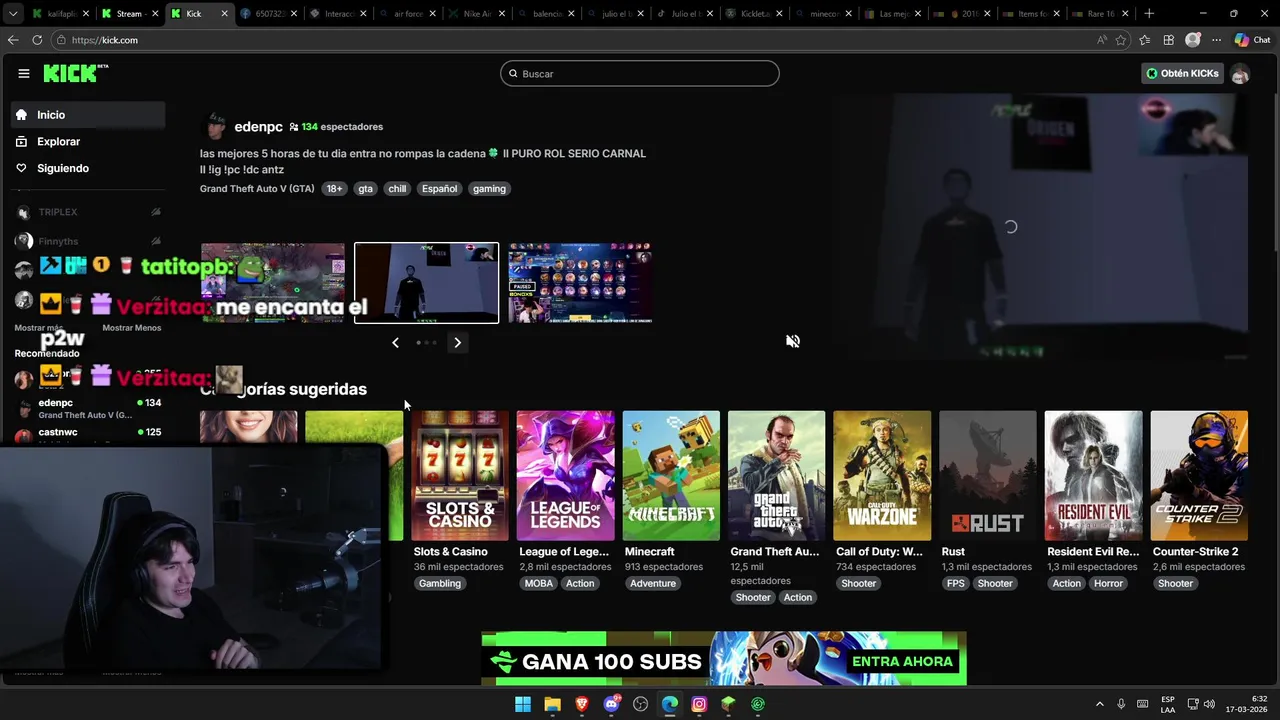
Task: Click the gaming tag
Action: click(x=489, y=189)
